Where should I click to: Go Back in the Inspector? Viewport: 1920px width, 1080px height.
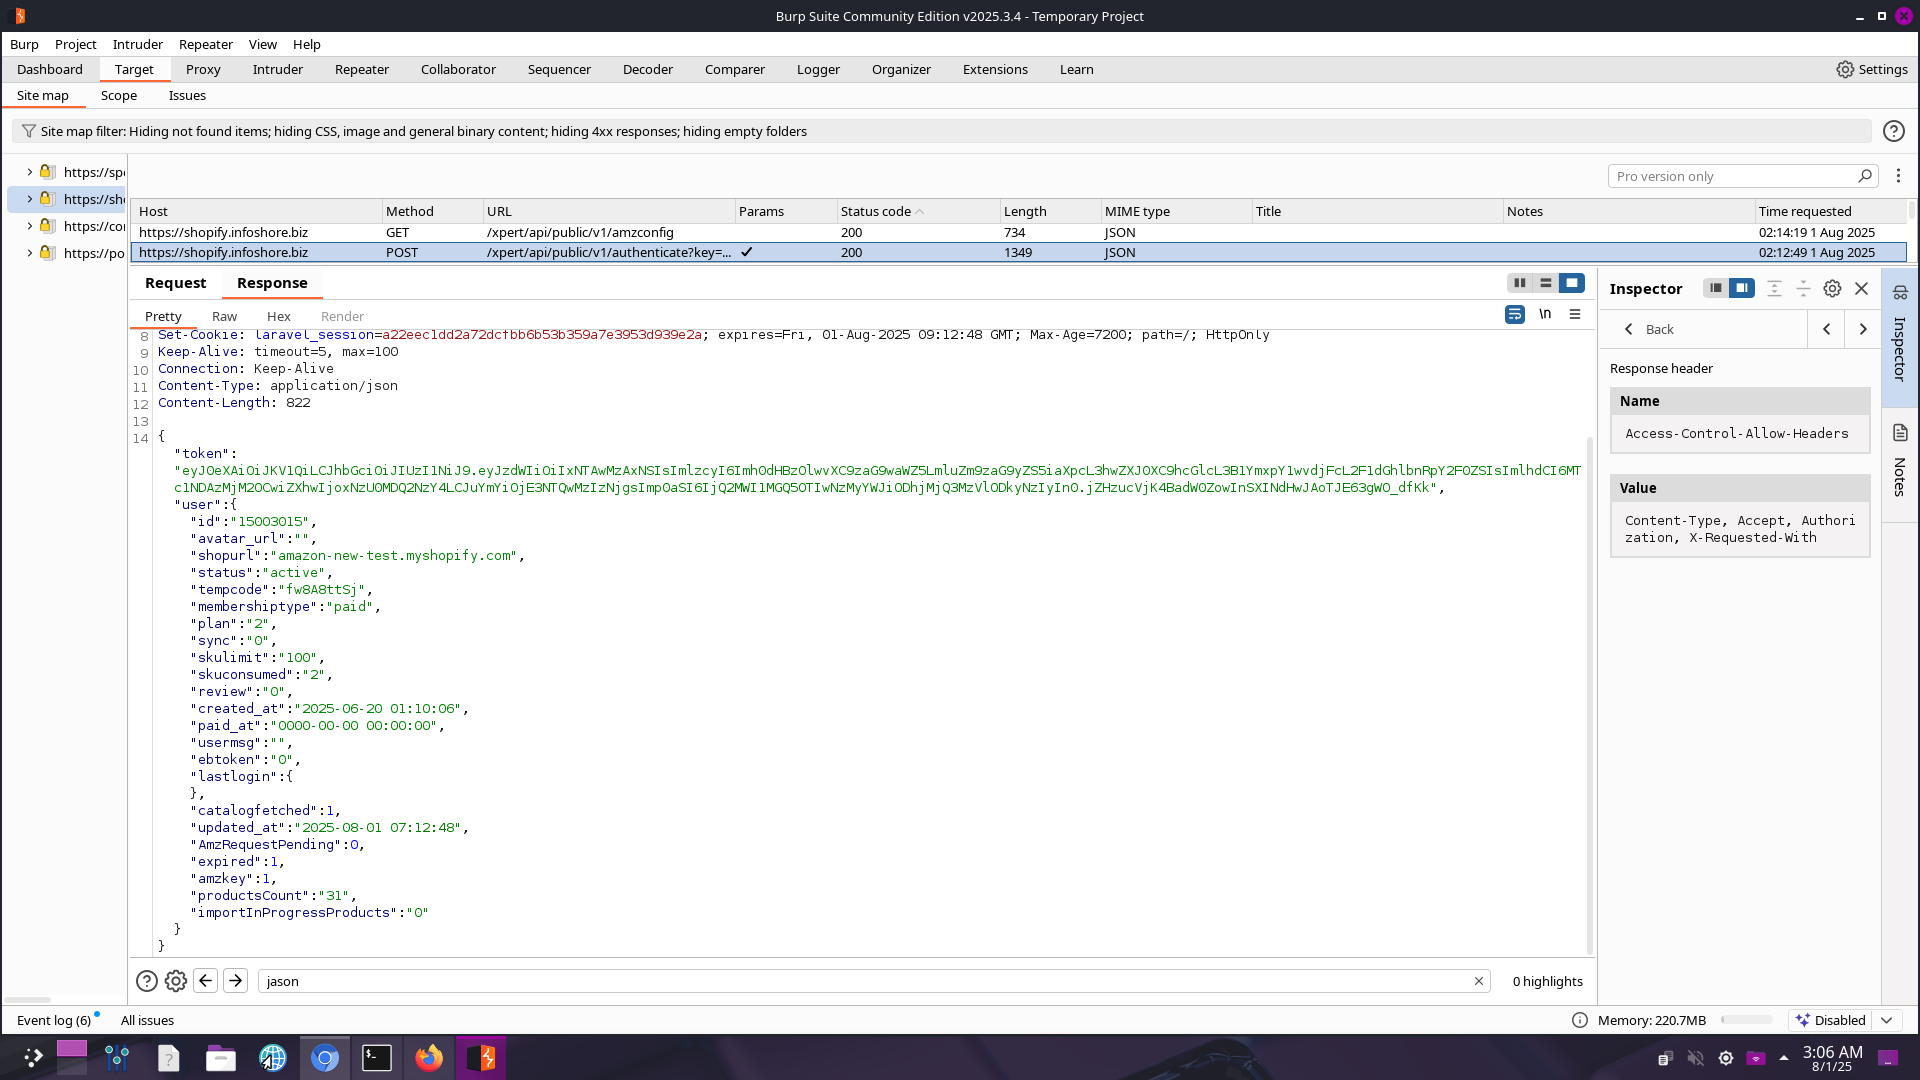click(x=1648, y=329)
